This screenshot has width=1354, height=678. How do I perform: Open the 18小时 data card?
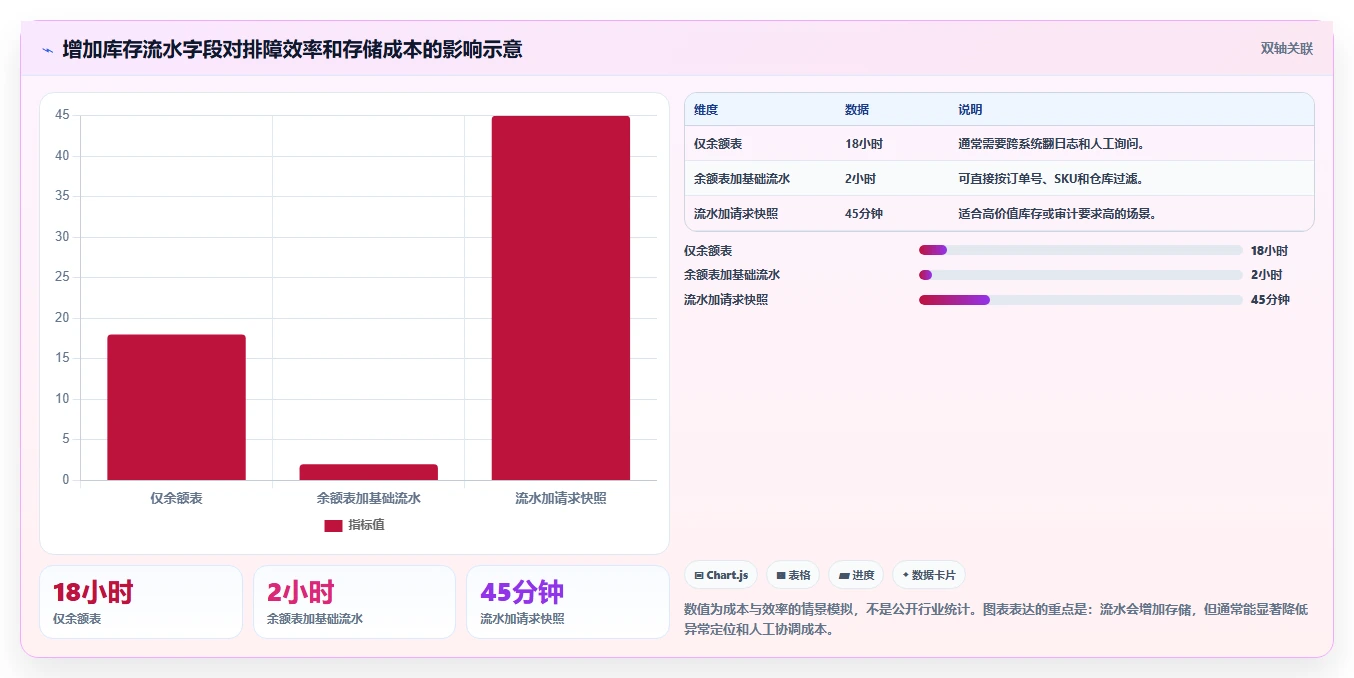(141, 602)
